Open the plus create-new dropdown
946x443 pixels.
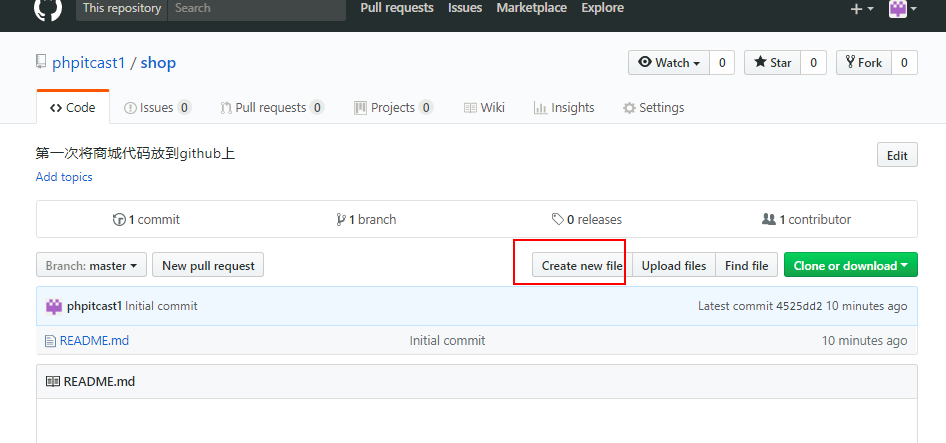861,9
